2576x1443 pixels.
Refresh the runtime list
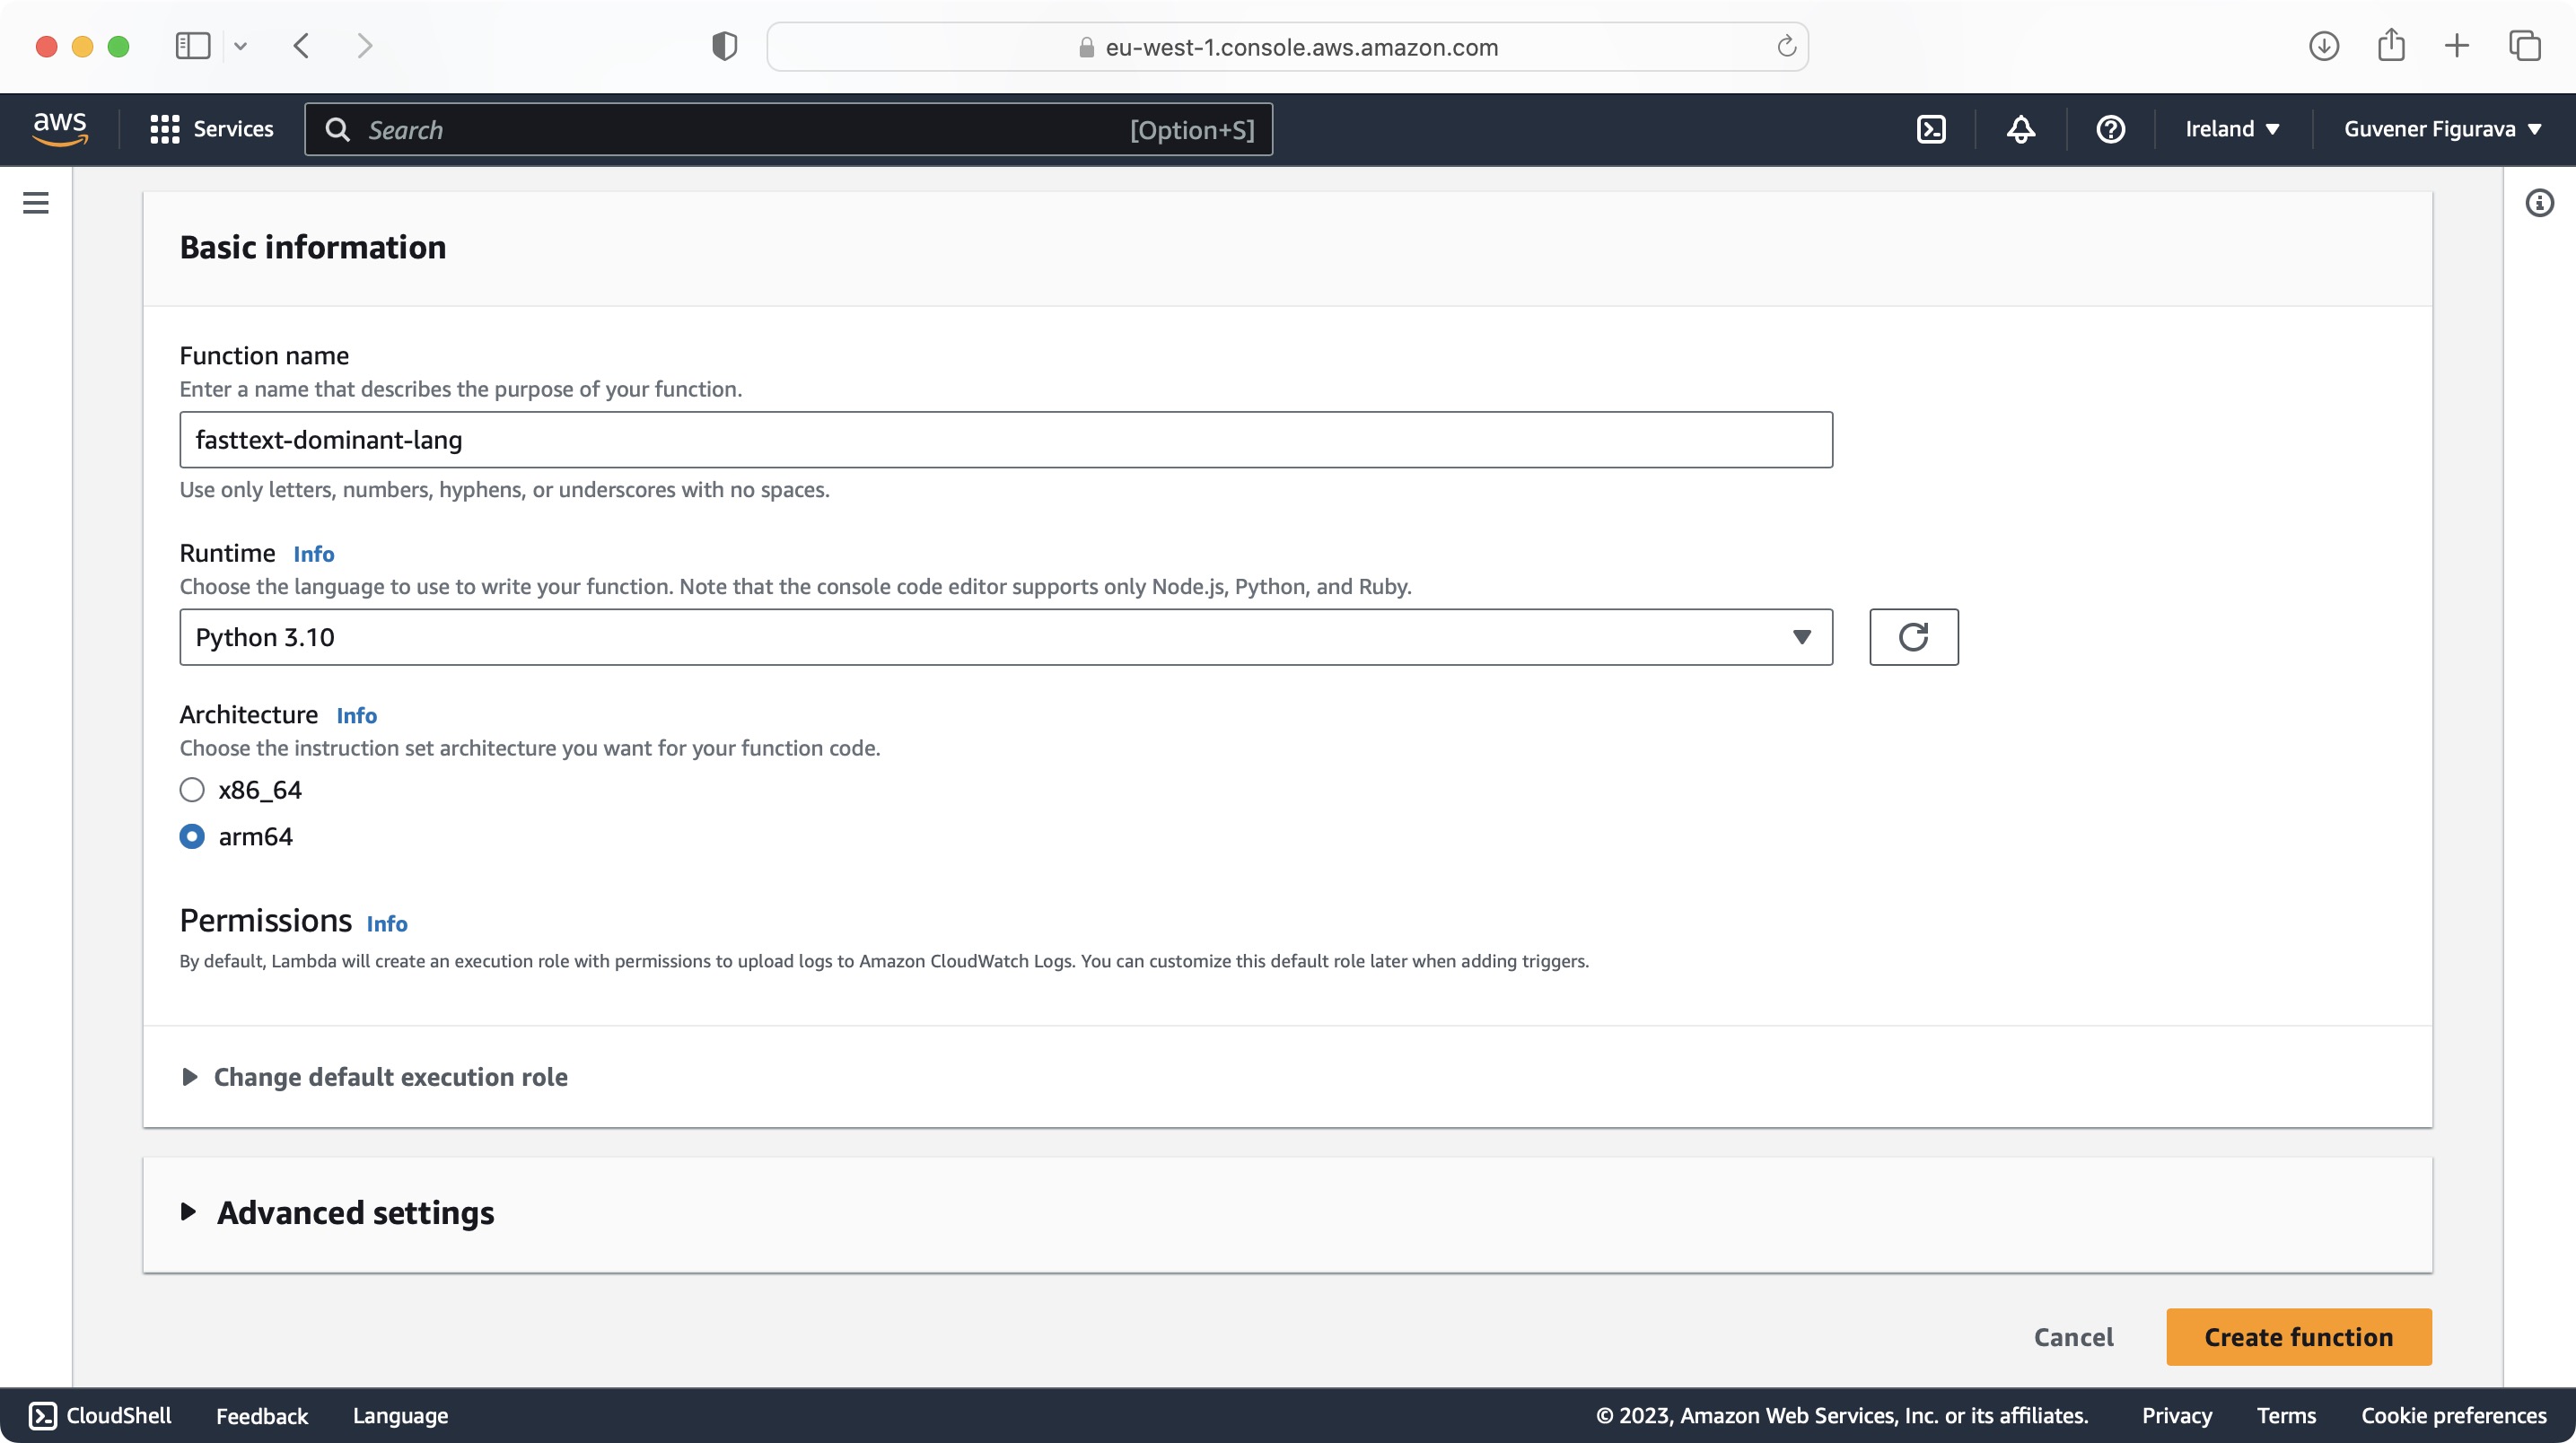tap(1913, 637)
